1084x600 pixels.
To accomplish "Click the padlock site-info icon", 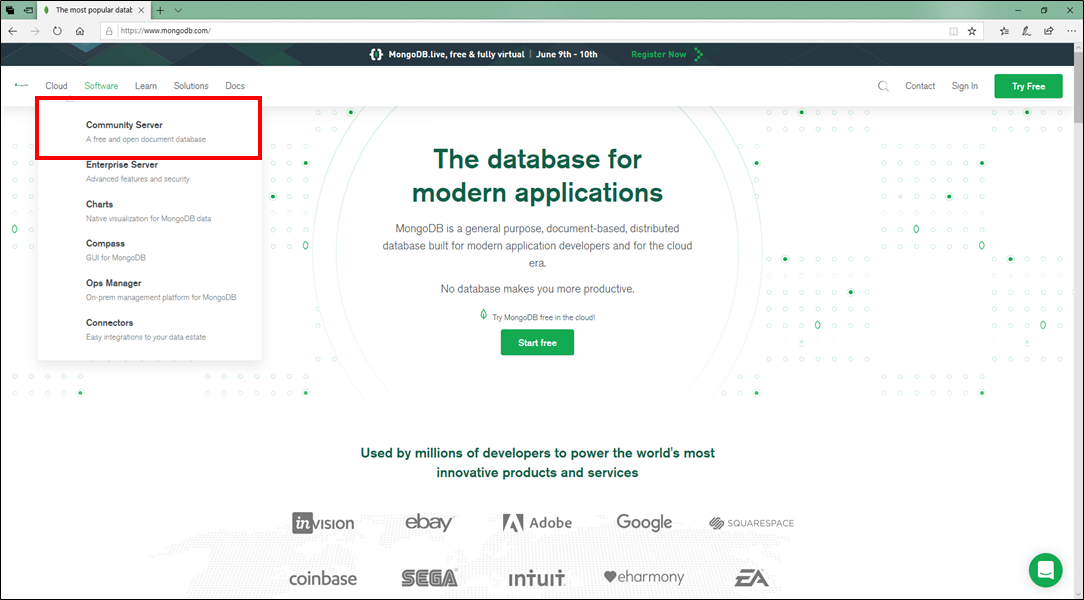I will coord(109,31).
